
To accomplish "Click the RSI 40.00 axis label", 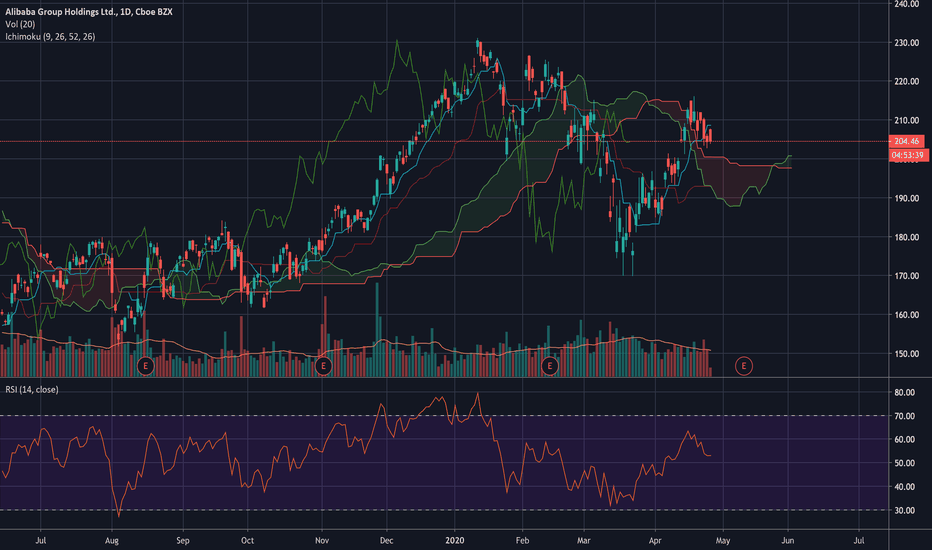I will point(905,486).
